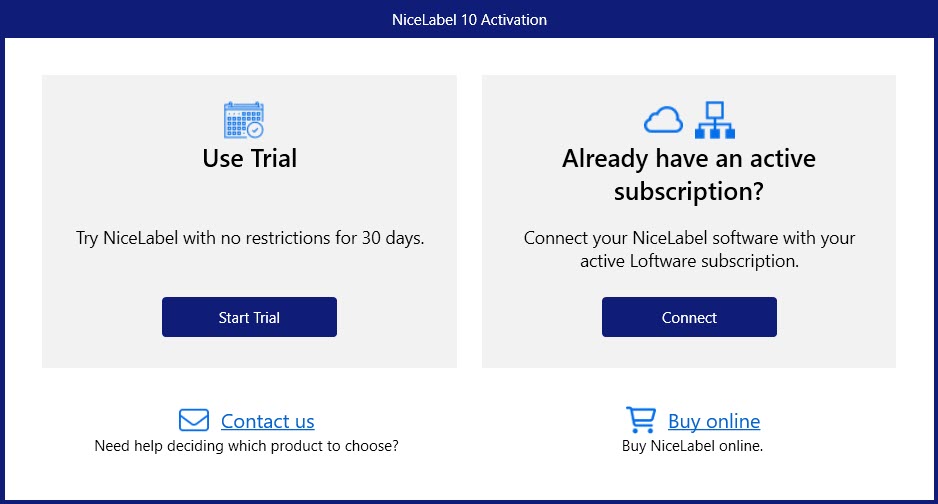This screenshot has height=504, width=938.
Task: Connect to active Loftware subscription
Action: (689, 317)
